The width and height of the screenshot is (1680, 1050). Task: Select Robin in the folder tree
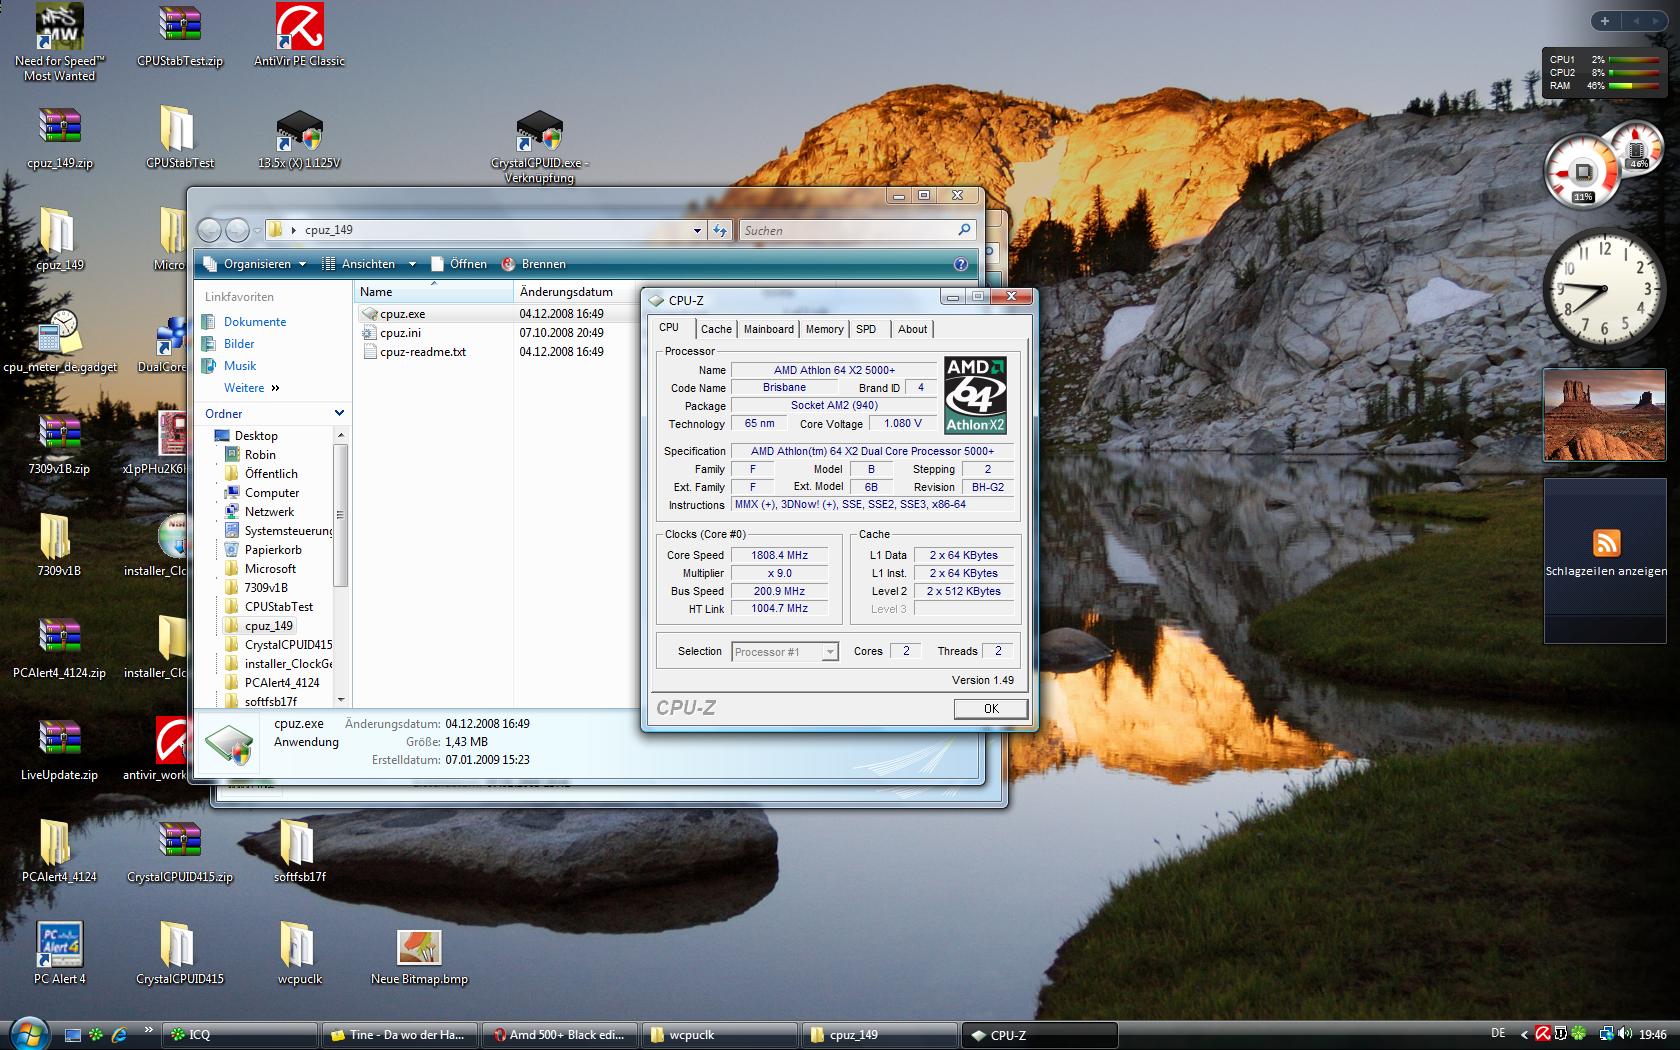(250, 455)
